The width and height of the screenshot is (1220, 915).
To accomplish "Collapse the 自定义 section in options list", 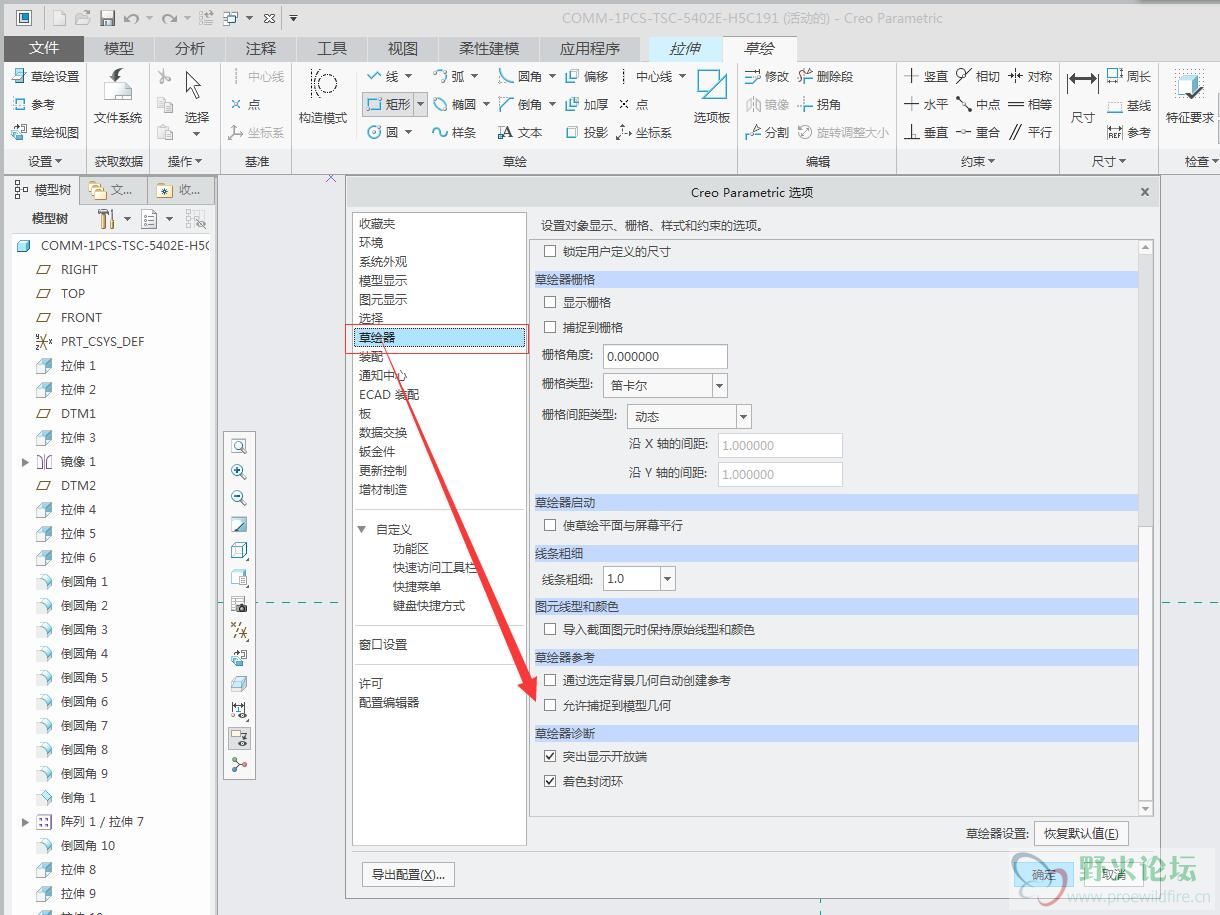I will [362, 530].
